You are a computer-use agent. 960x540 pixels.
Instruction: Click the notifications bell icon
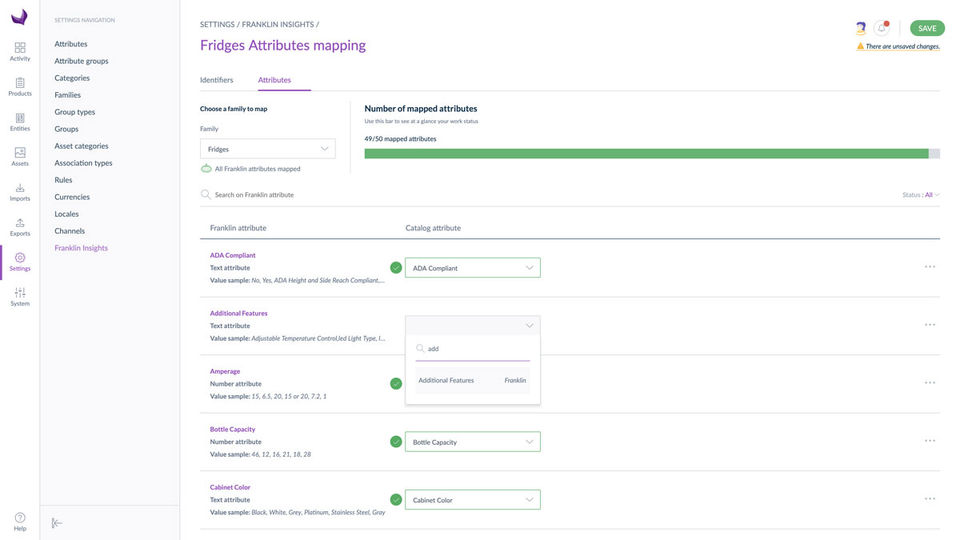click(x=882, y=28)
